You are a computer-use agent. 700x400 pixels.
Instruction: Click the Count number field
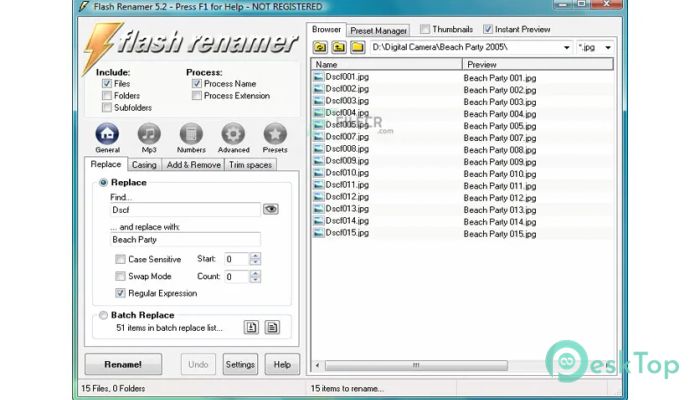click(x=237, y=276)
